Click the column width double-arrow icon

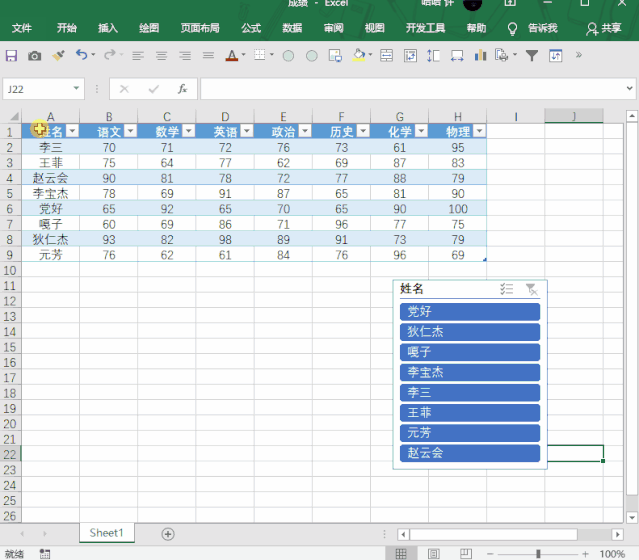457,55
